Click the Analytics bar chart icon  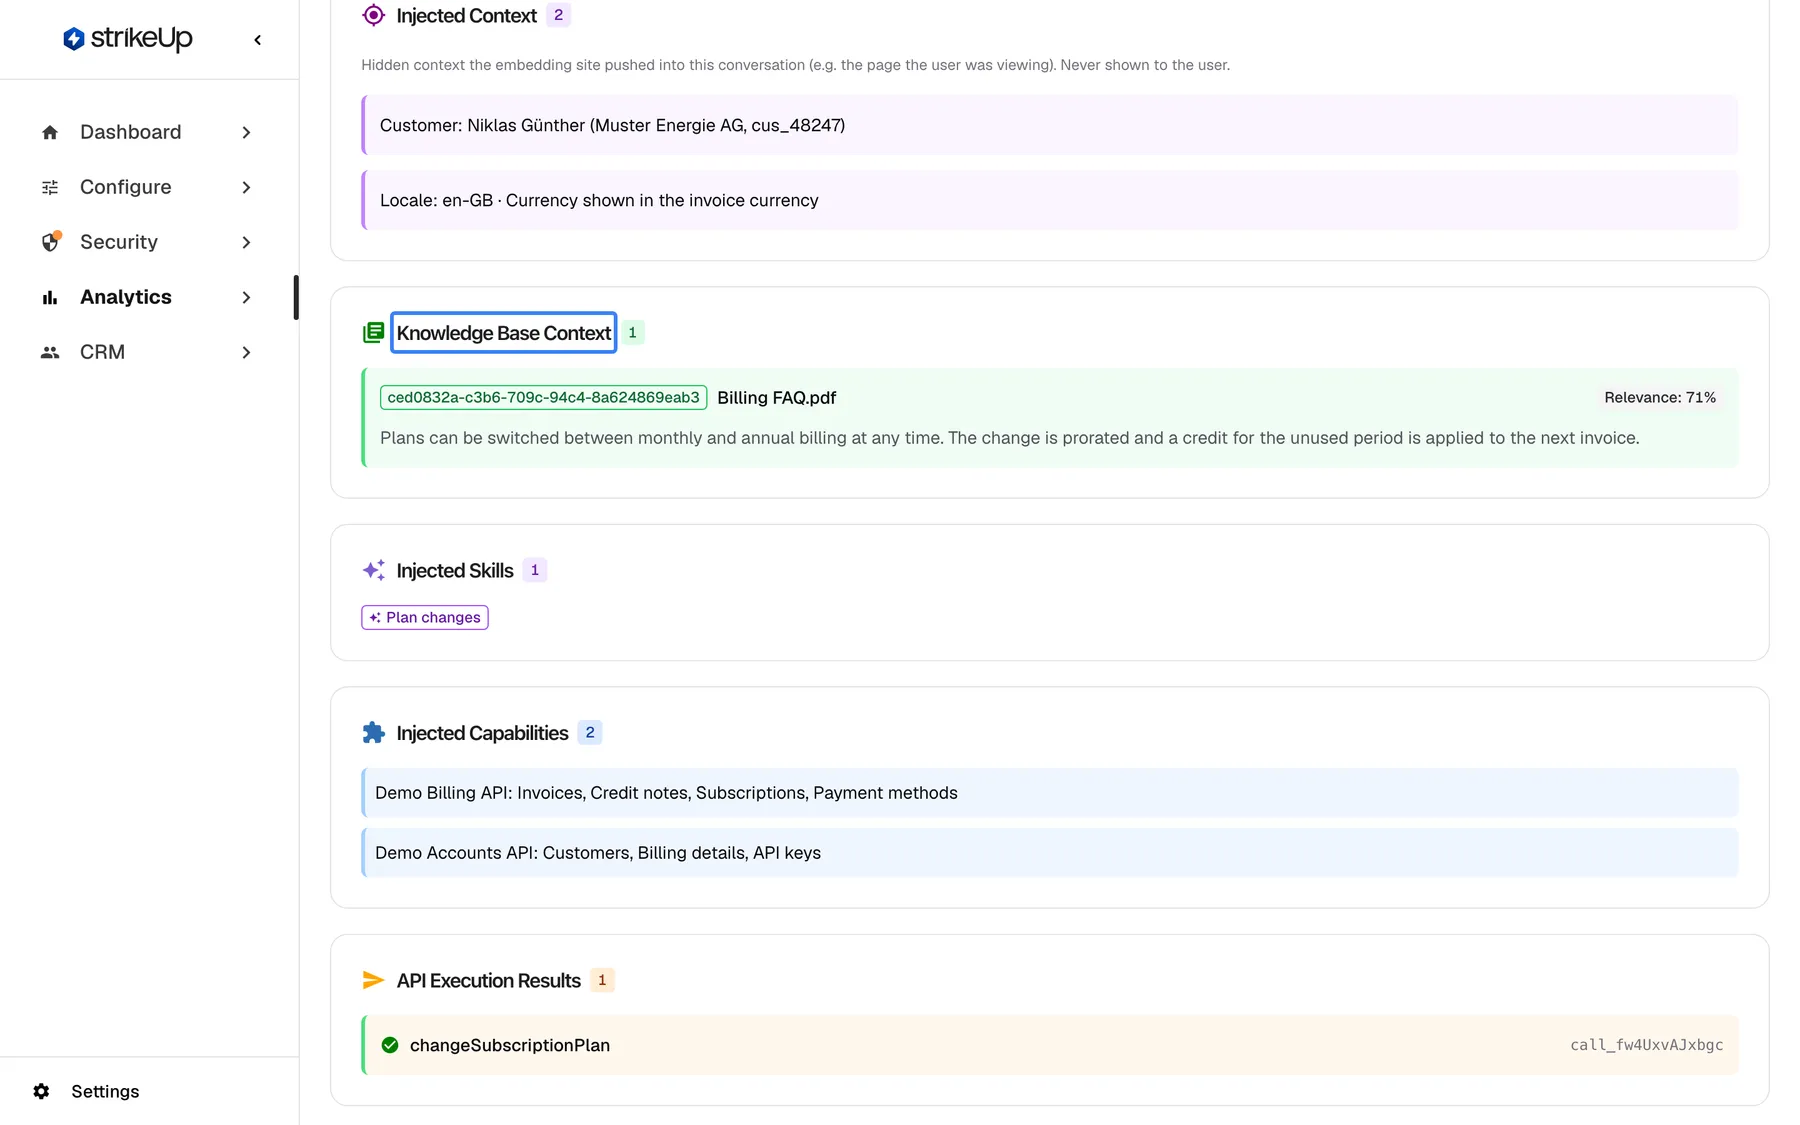50,297
